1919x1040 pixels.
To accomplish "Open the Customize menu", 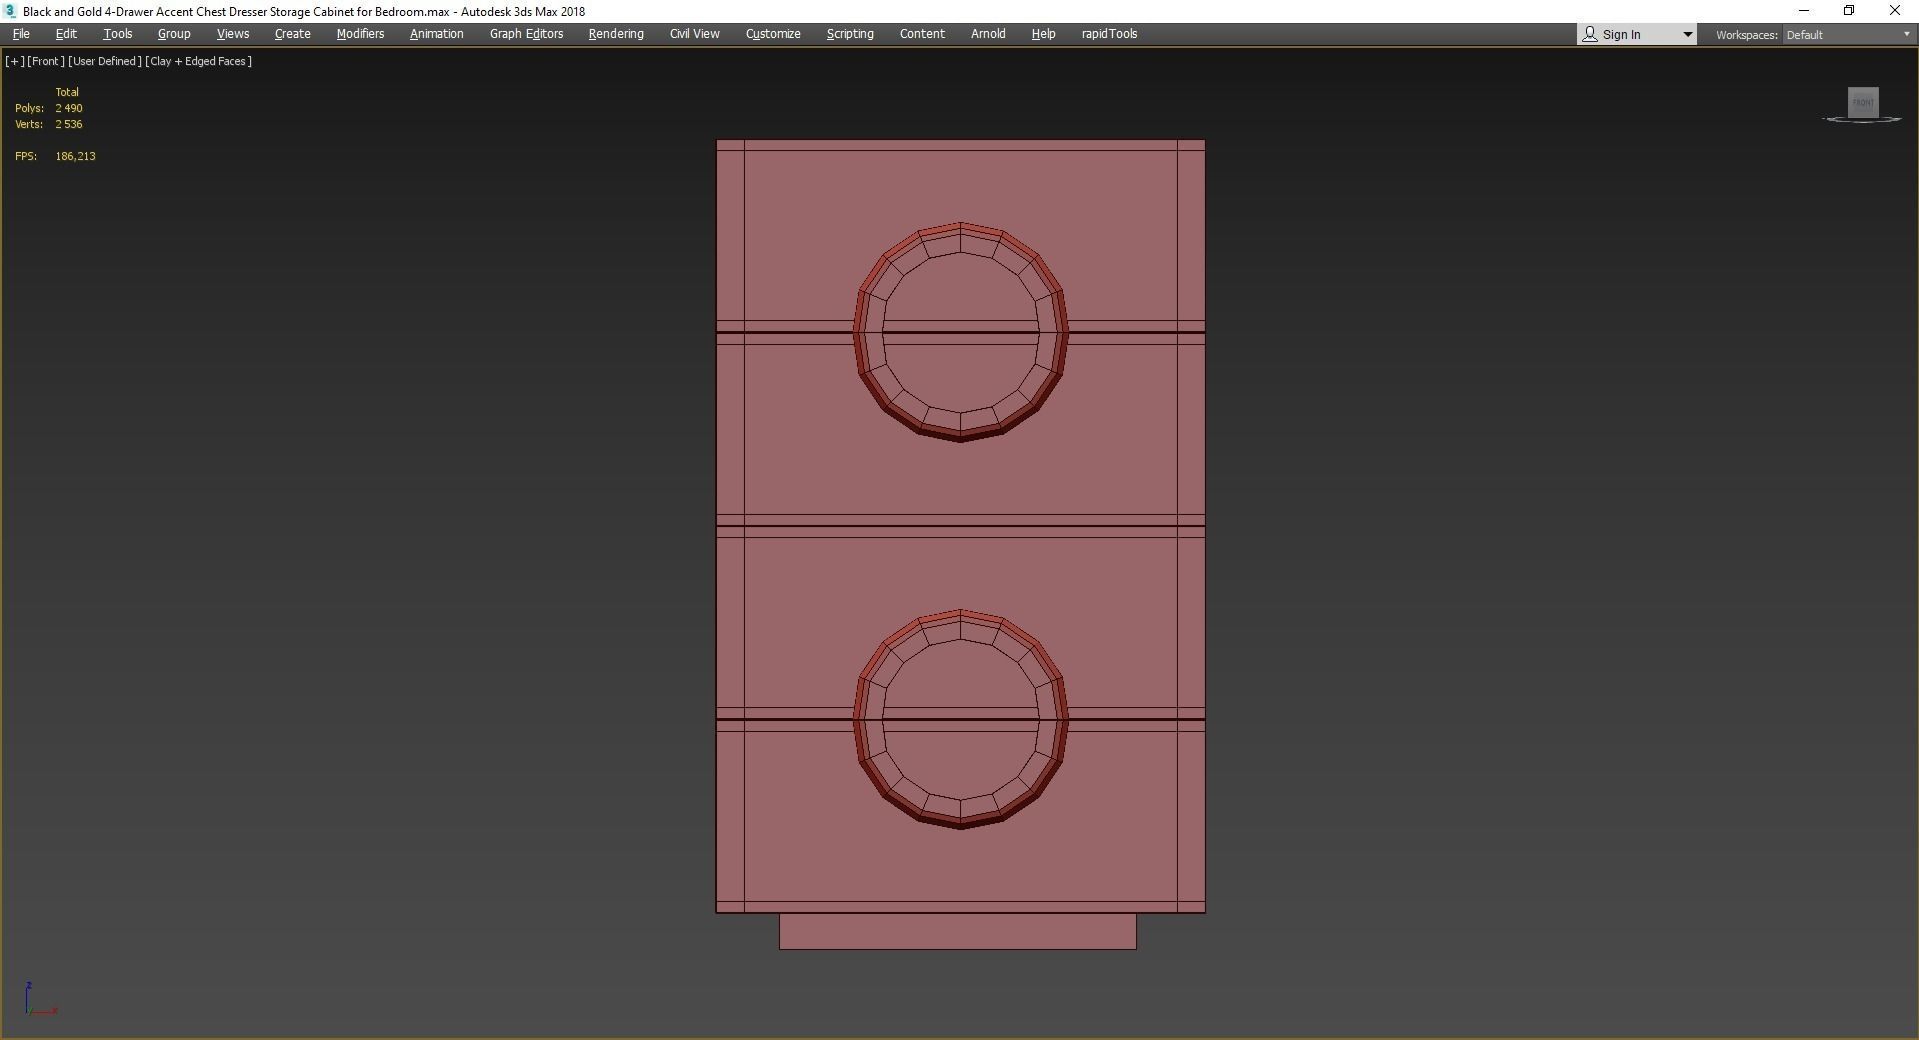I will 773,34.
